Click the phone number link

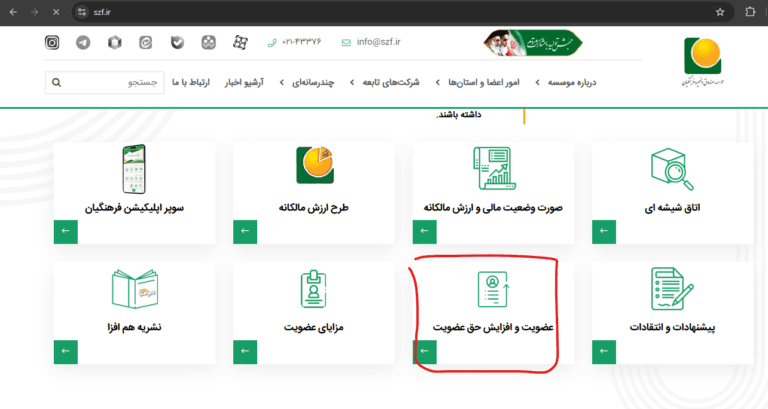tap(302, 42)
